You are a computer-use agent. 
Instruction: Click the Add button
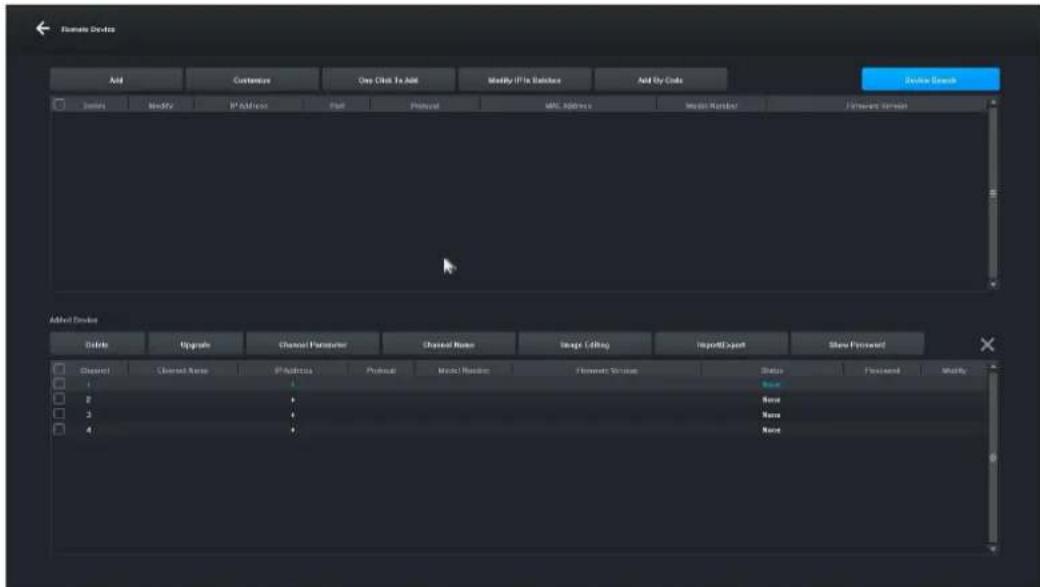(x=116, y=80)
